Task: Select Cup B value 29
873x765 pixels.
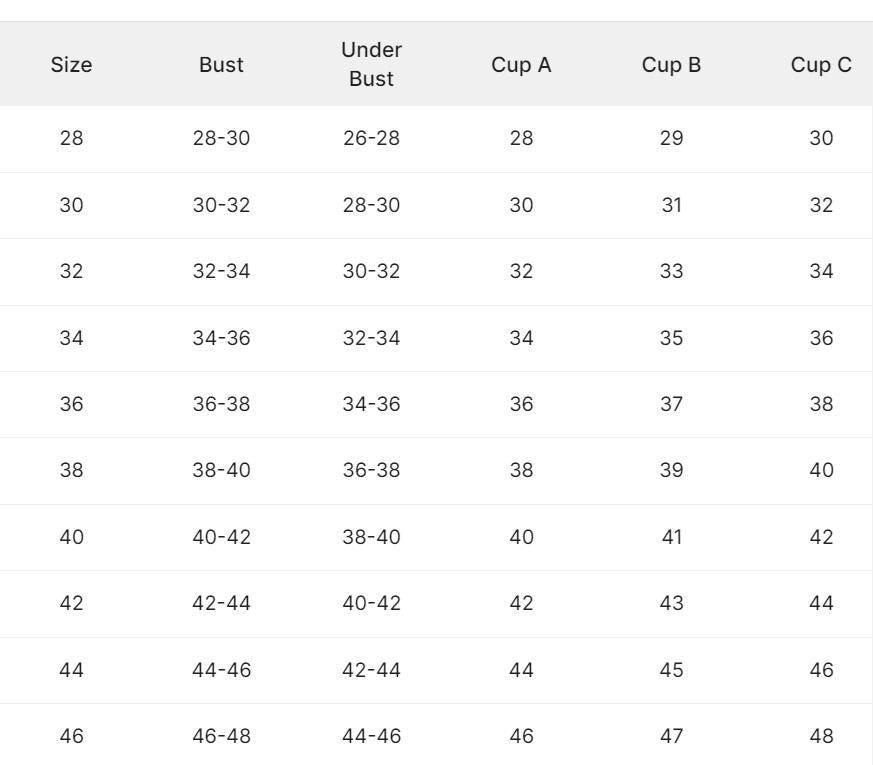Action: 671,138
